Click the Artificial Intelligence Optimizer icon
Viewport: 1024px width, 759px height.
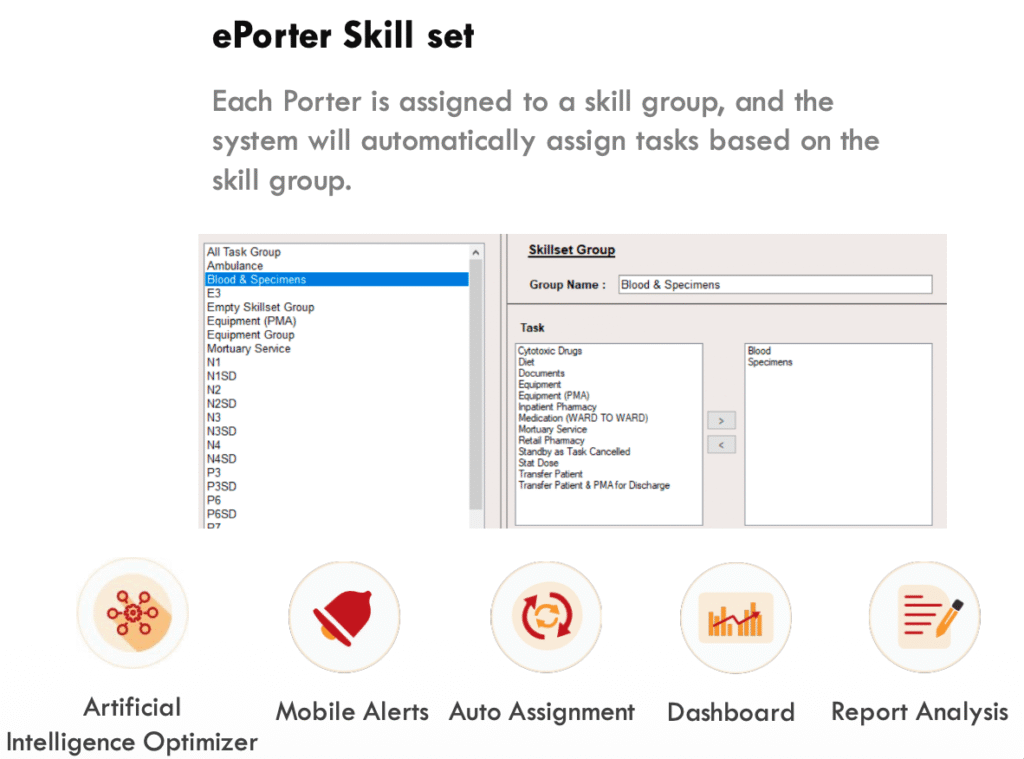pos(132,613)
